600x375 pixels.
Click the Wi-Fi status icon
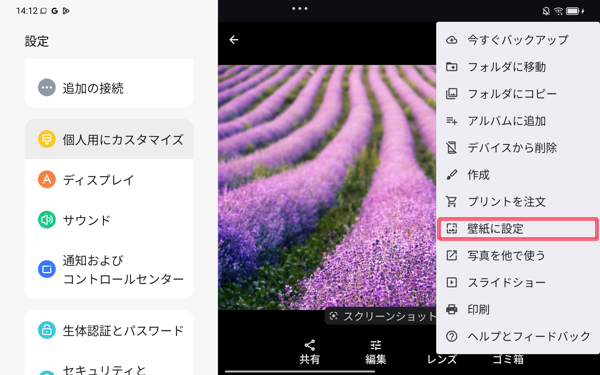(x=559, y=11)
